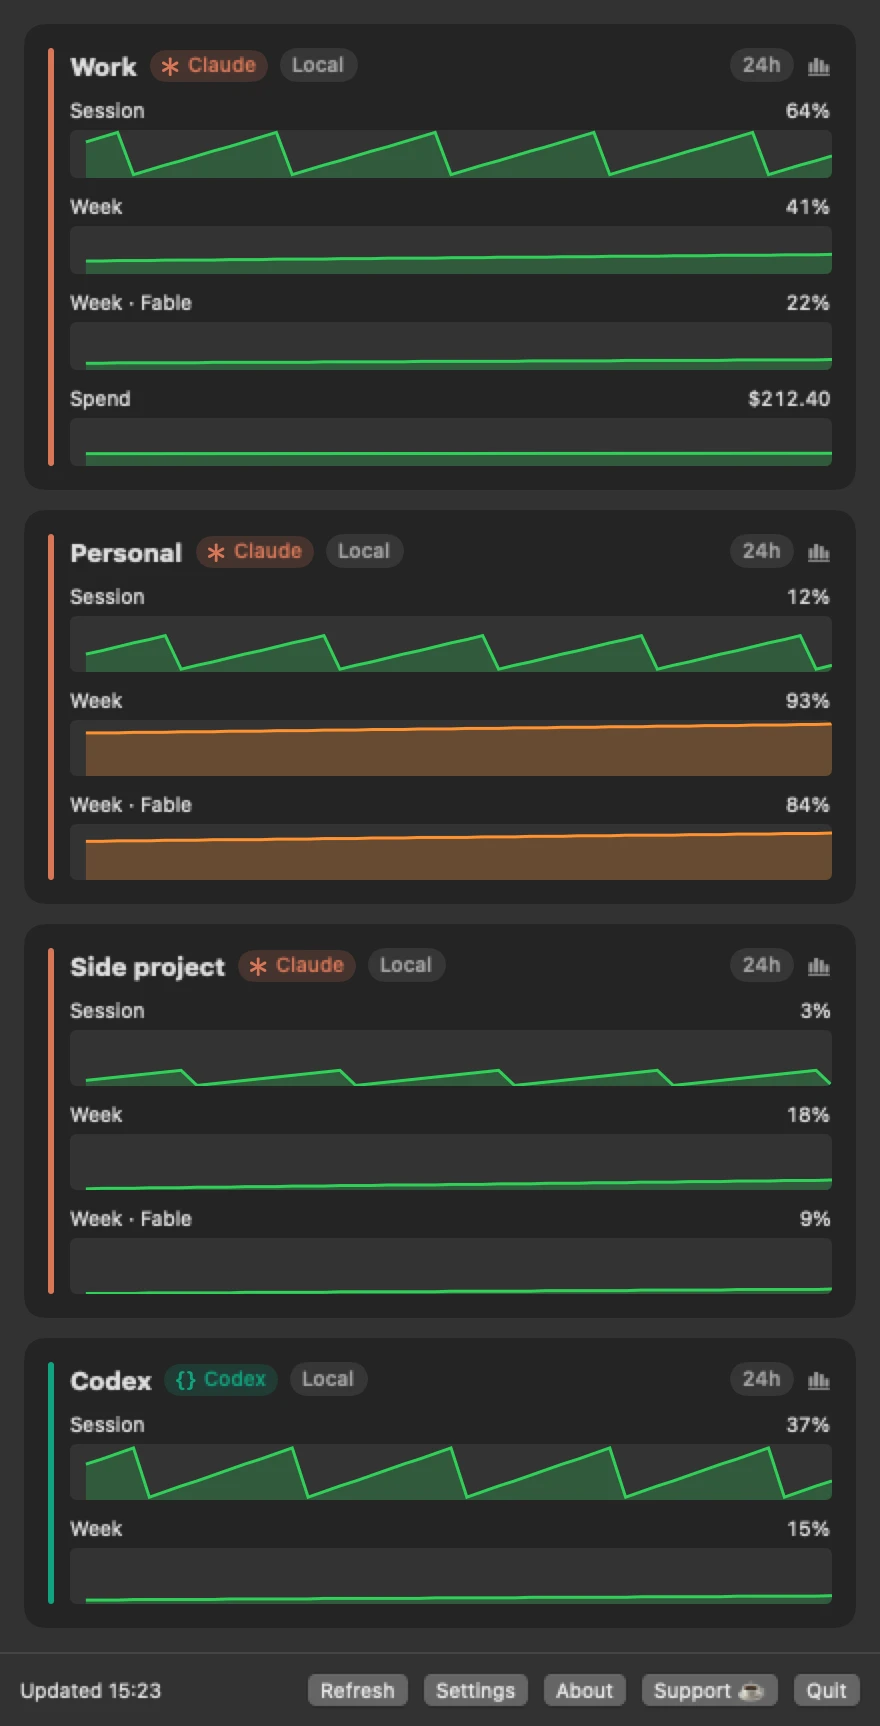This screenshot has width=880, height=1726.
Task: Click the Side project Week chart
Action: [451, 1162]
